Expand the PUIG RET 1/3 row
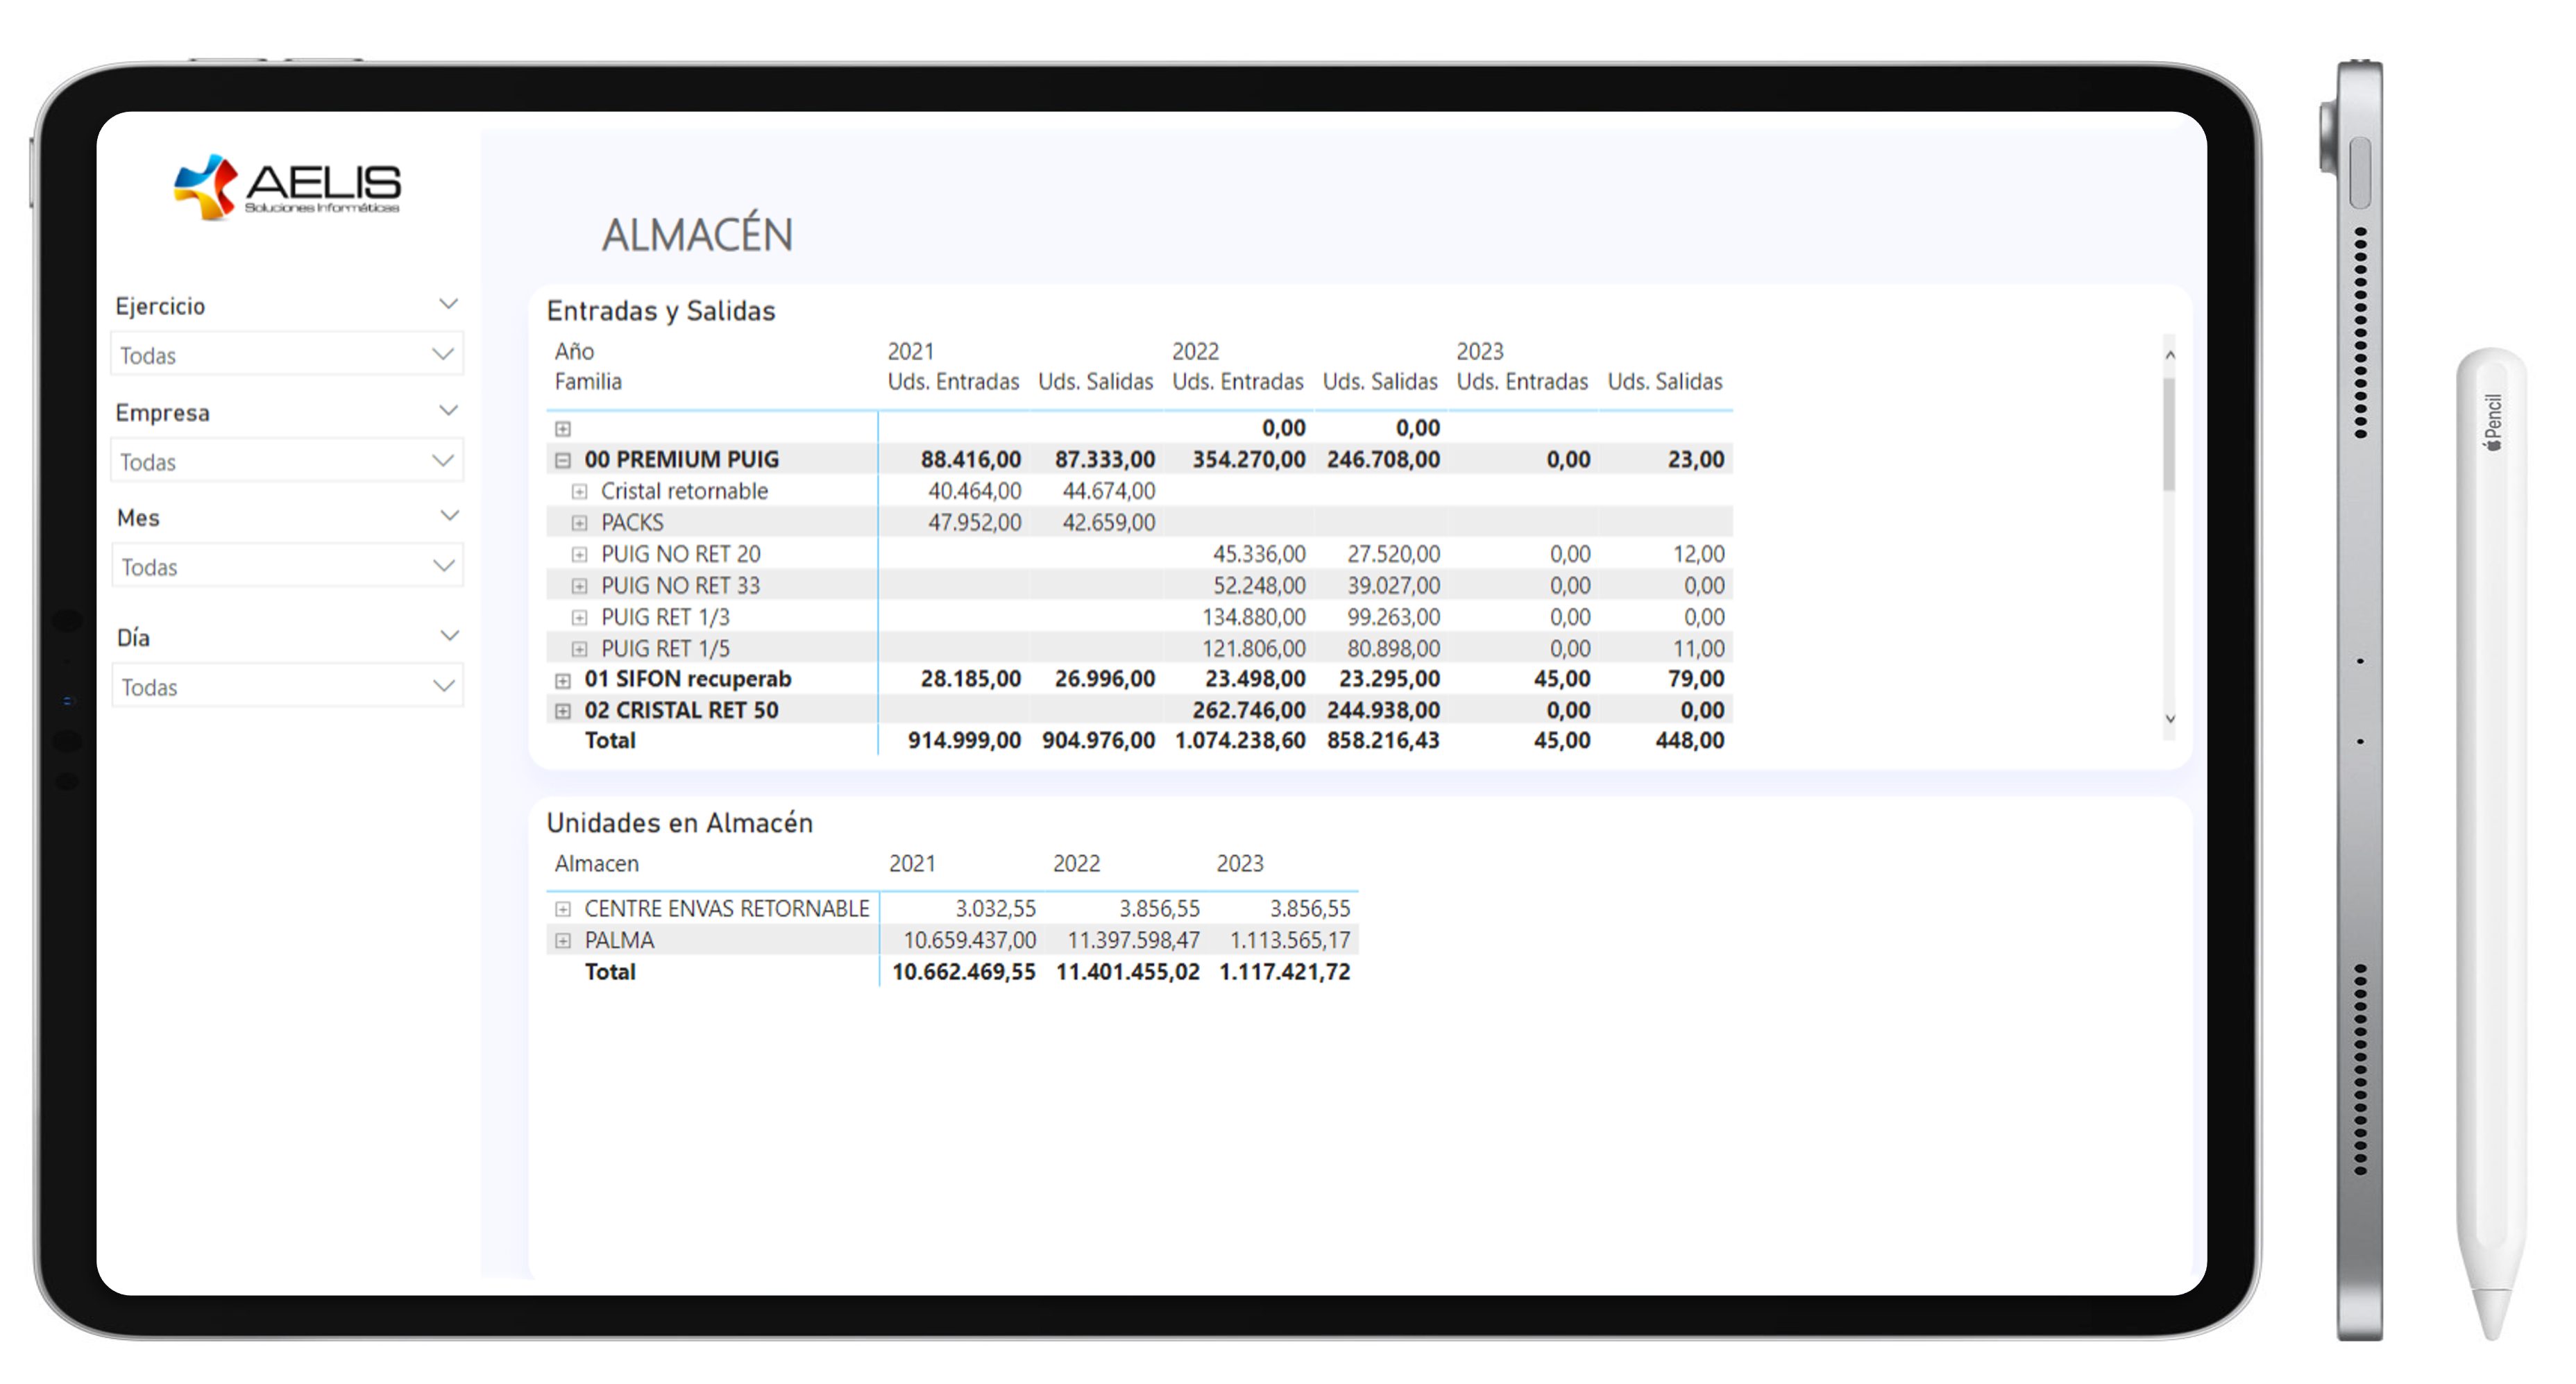2576x1384 pixels. [x=579, y=618]
